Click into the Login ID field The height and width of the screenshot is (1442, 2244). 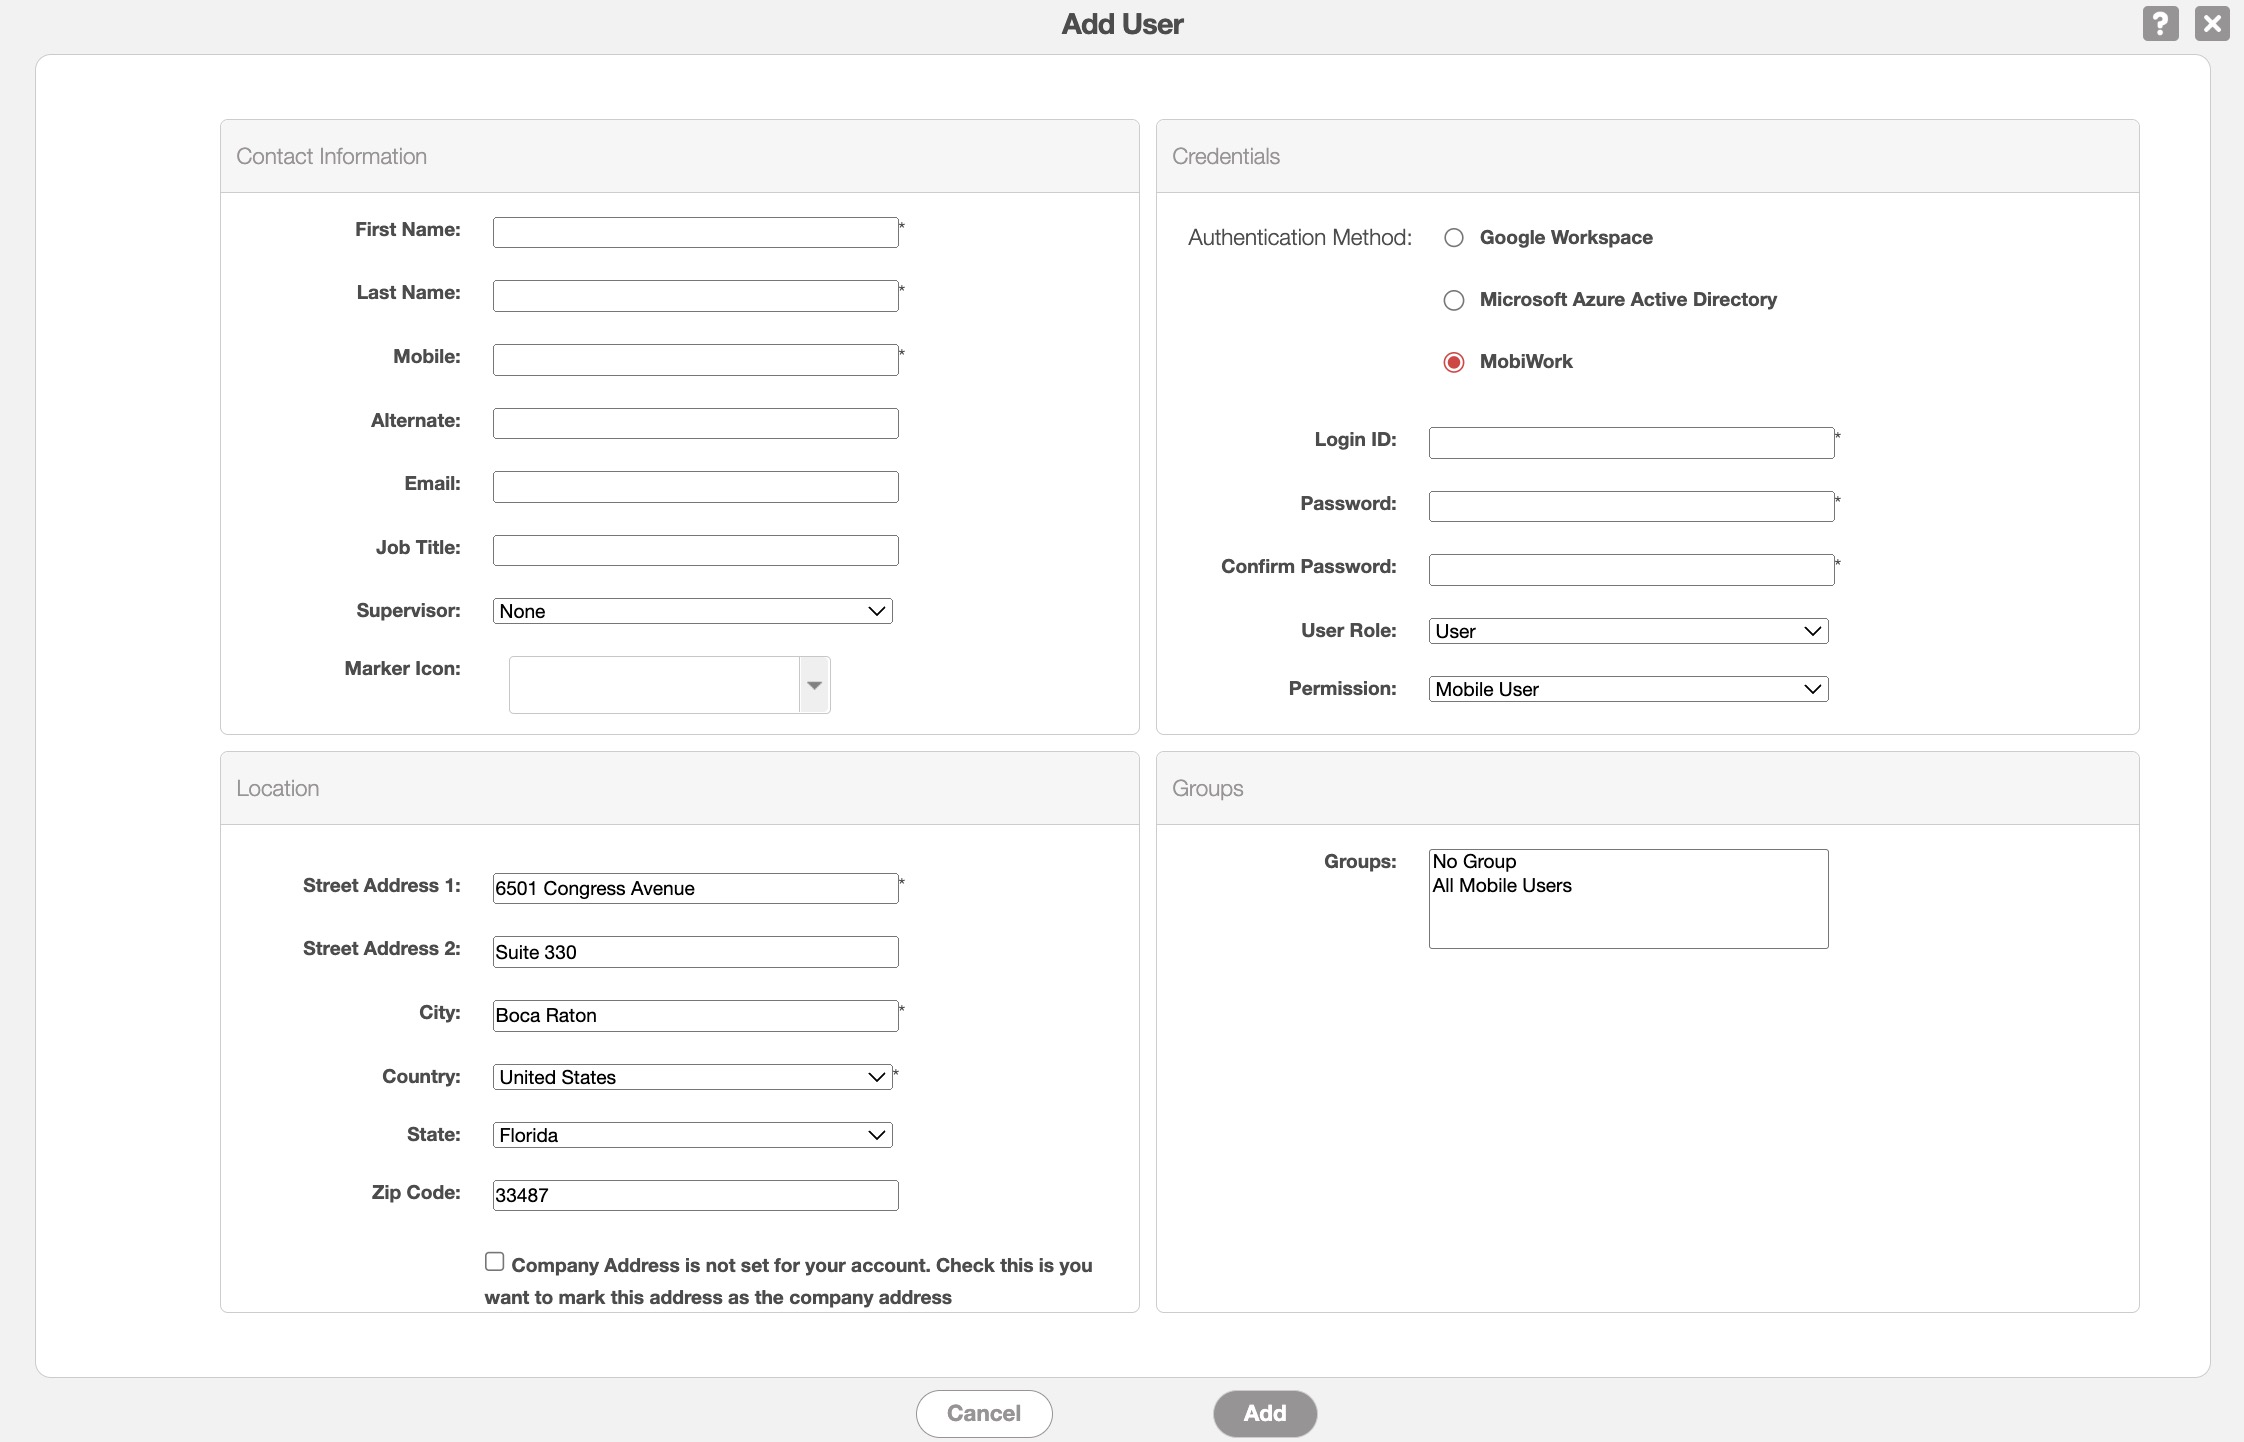[1631, 443]
